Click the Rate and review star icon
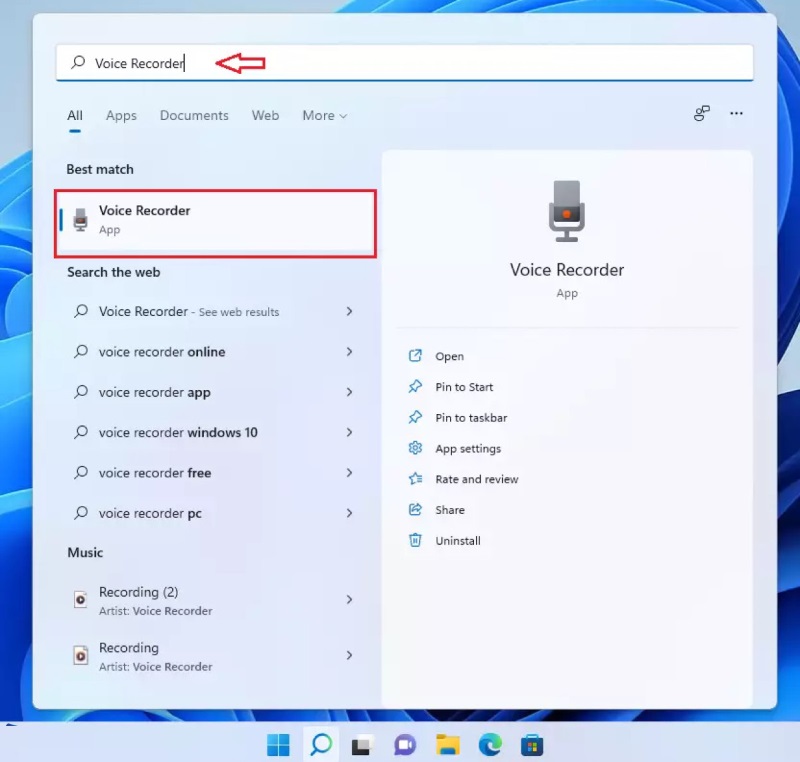Viewport: 800px width, 762px height. 415,478
